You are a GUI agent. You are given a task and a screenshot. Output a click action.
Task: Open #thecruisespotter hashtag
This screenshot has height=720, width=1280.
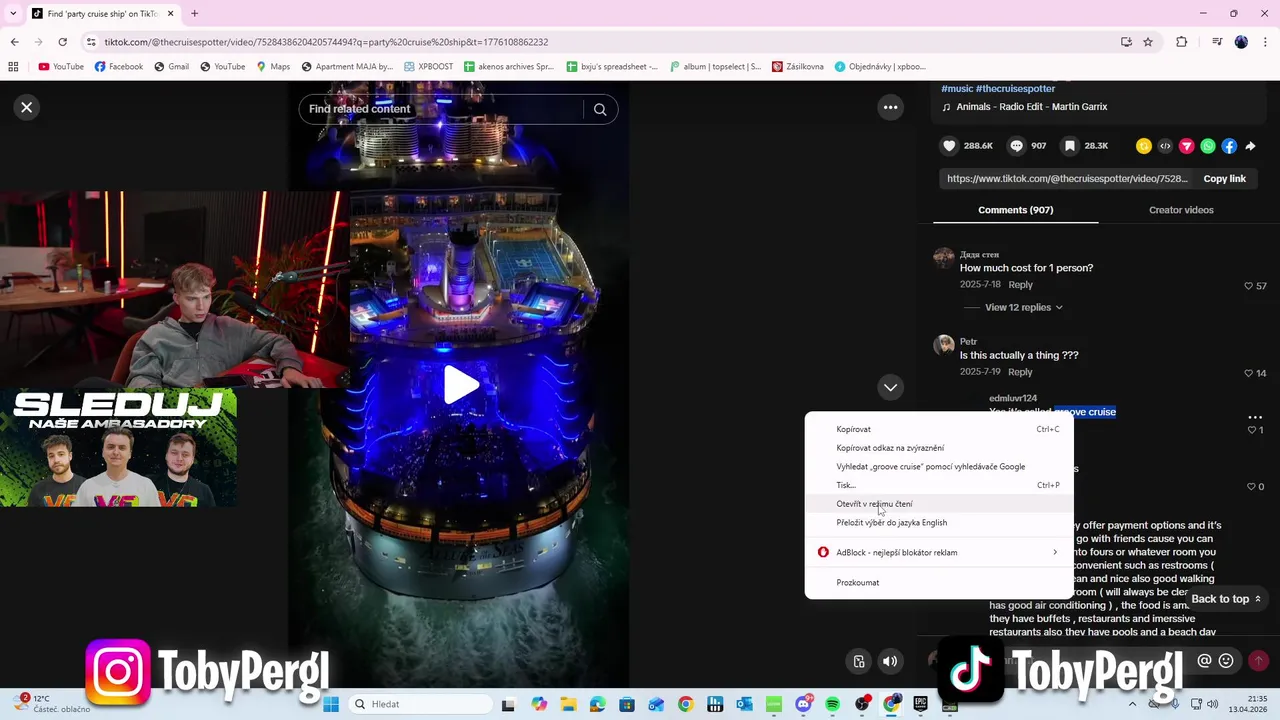pos(1015,89)
